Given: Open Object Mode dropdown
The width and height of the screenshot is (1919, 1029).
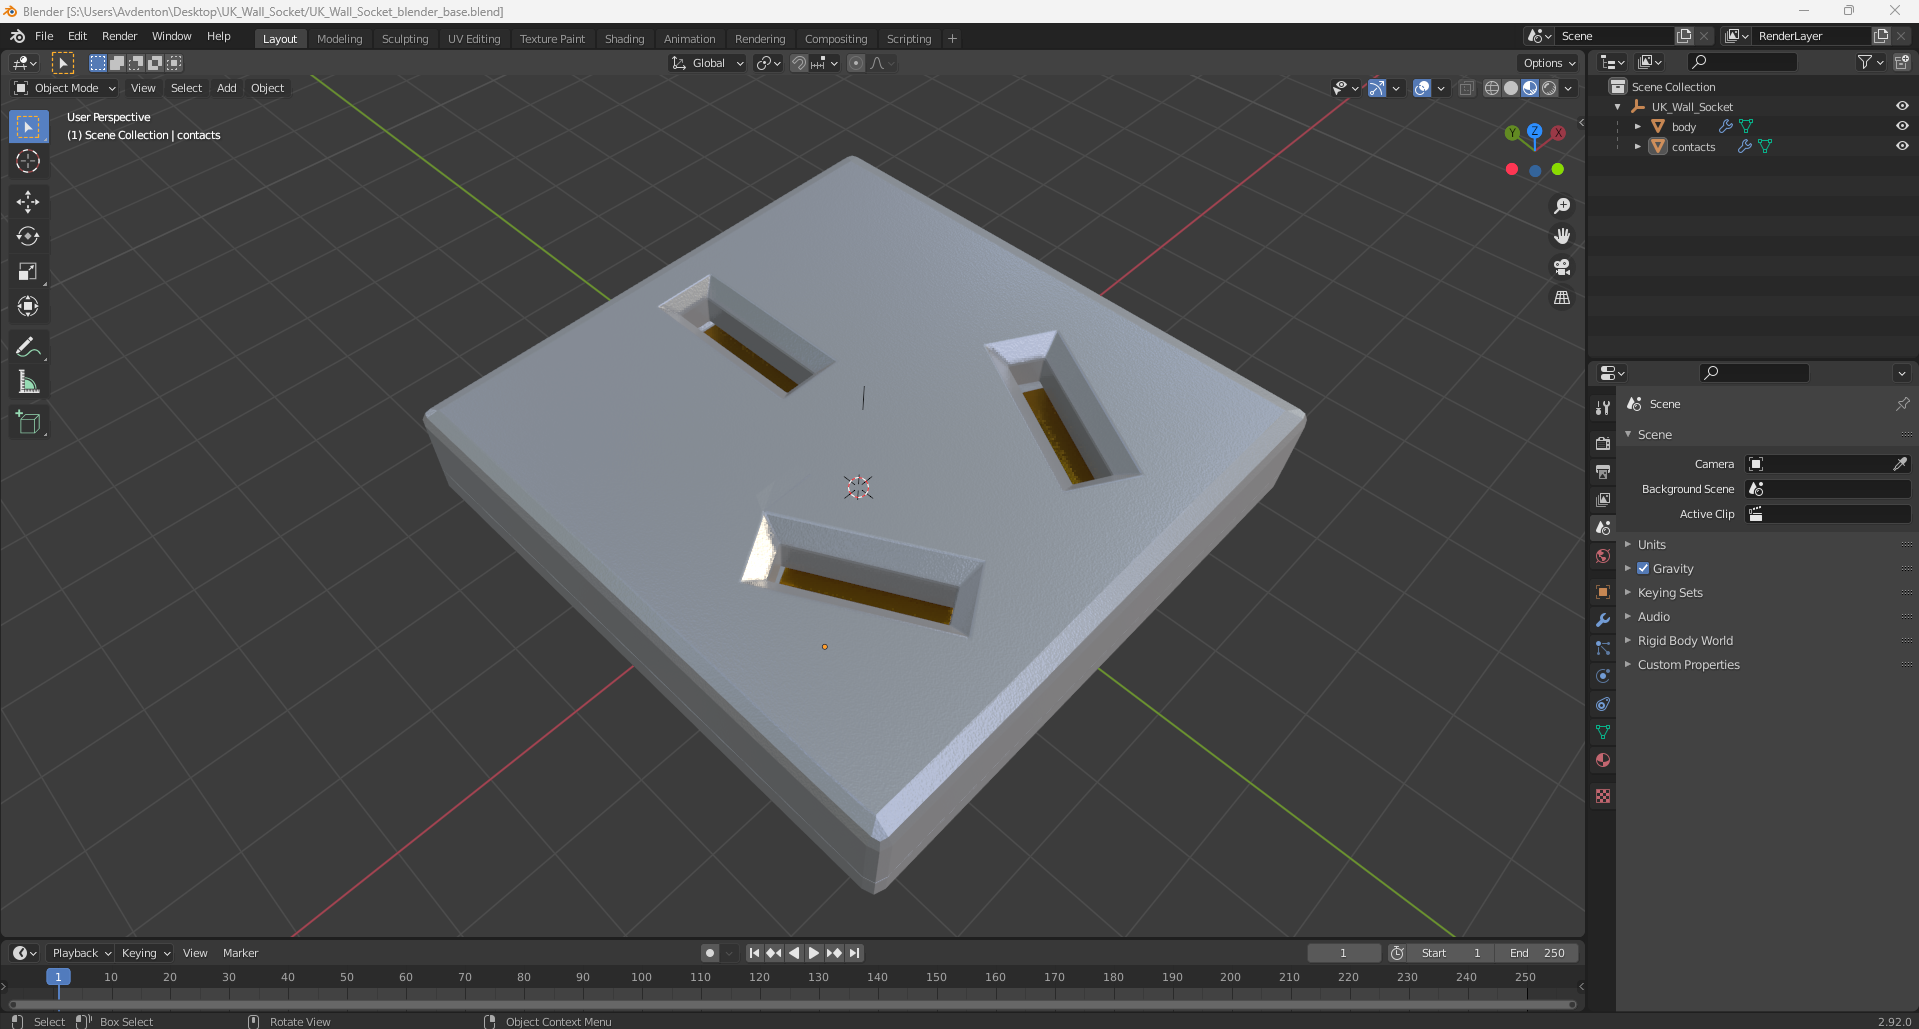Looking at the screenshot, I should pyautogui.click(x=65, y=88).
